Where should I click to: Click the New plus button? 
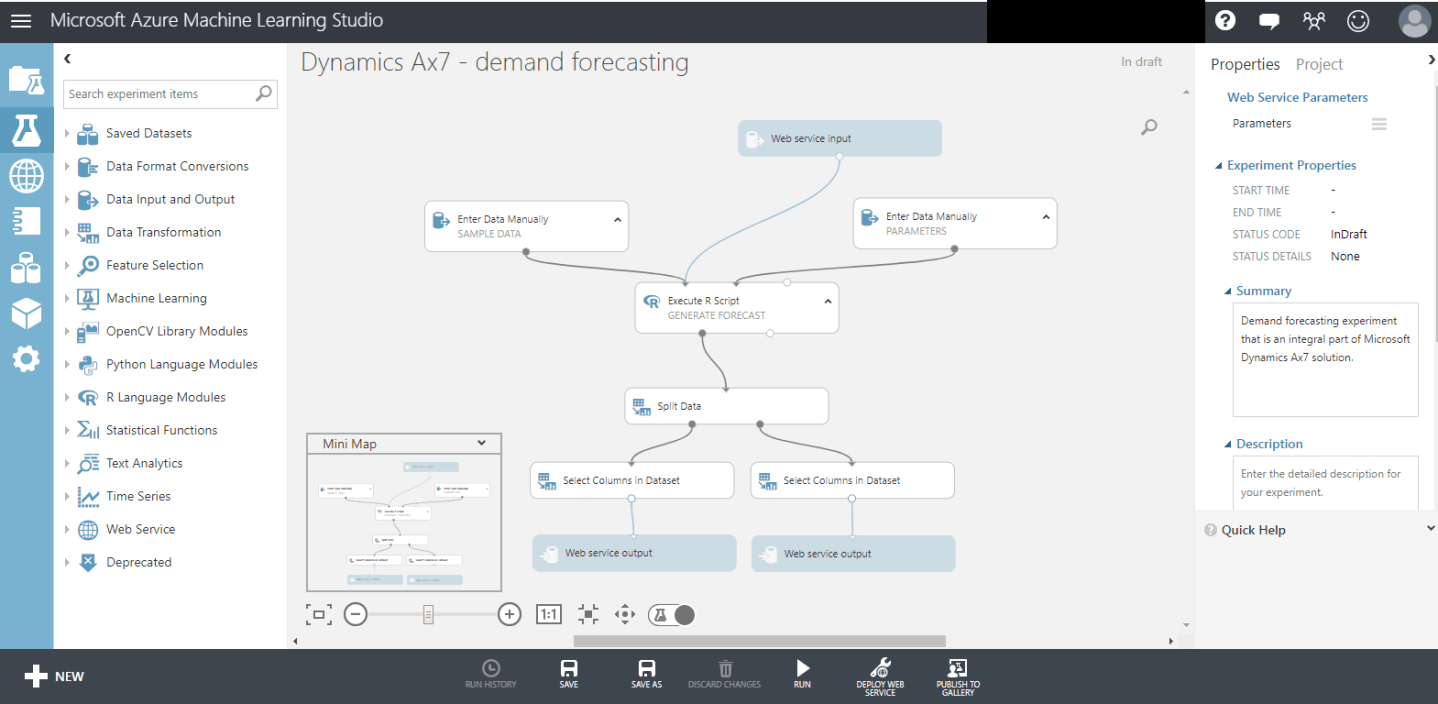(54, 676)
